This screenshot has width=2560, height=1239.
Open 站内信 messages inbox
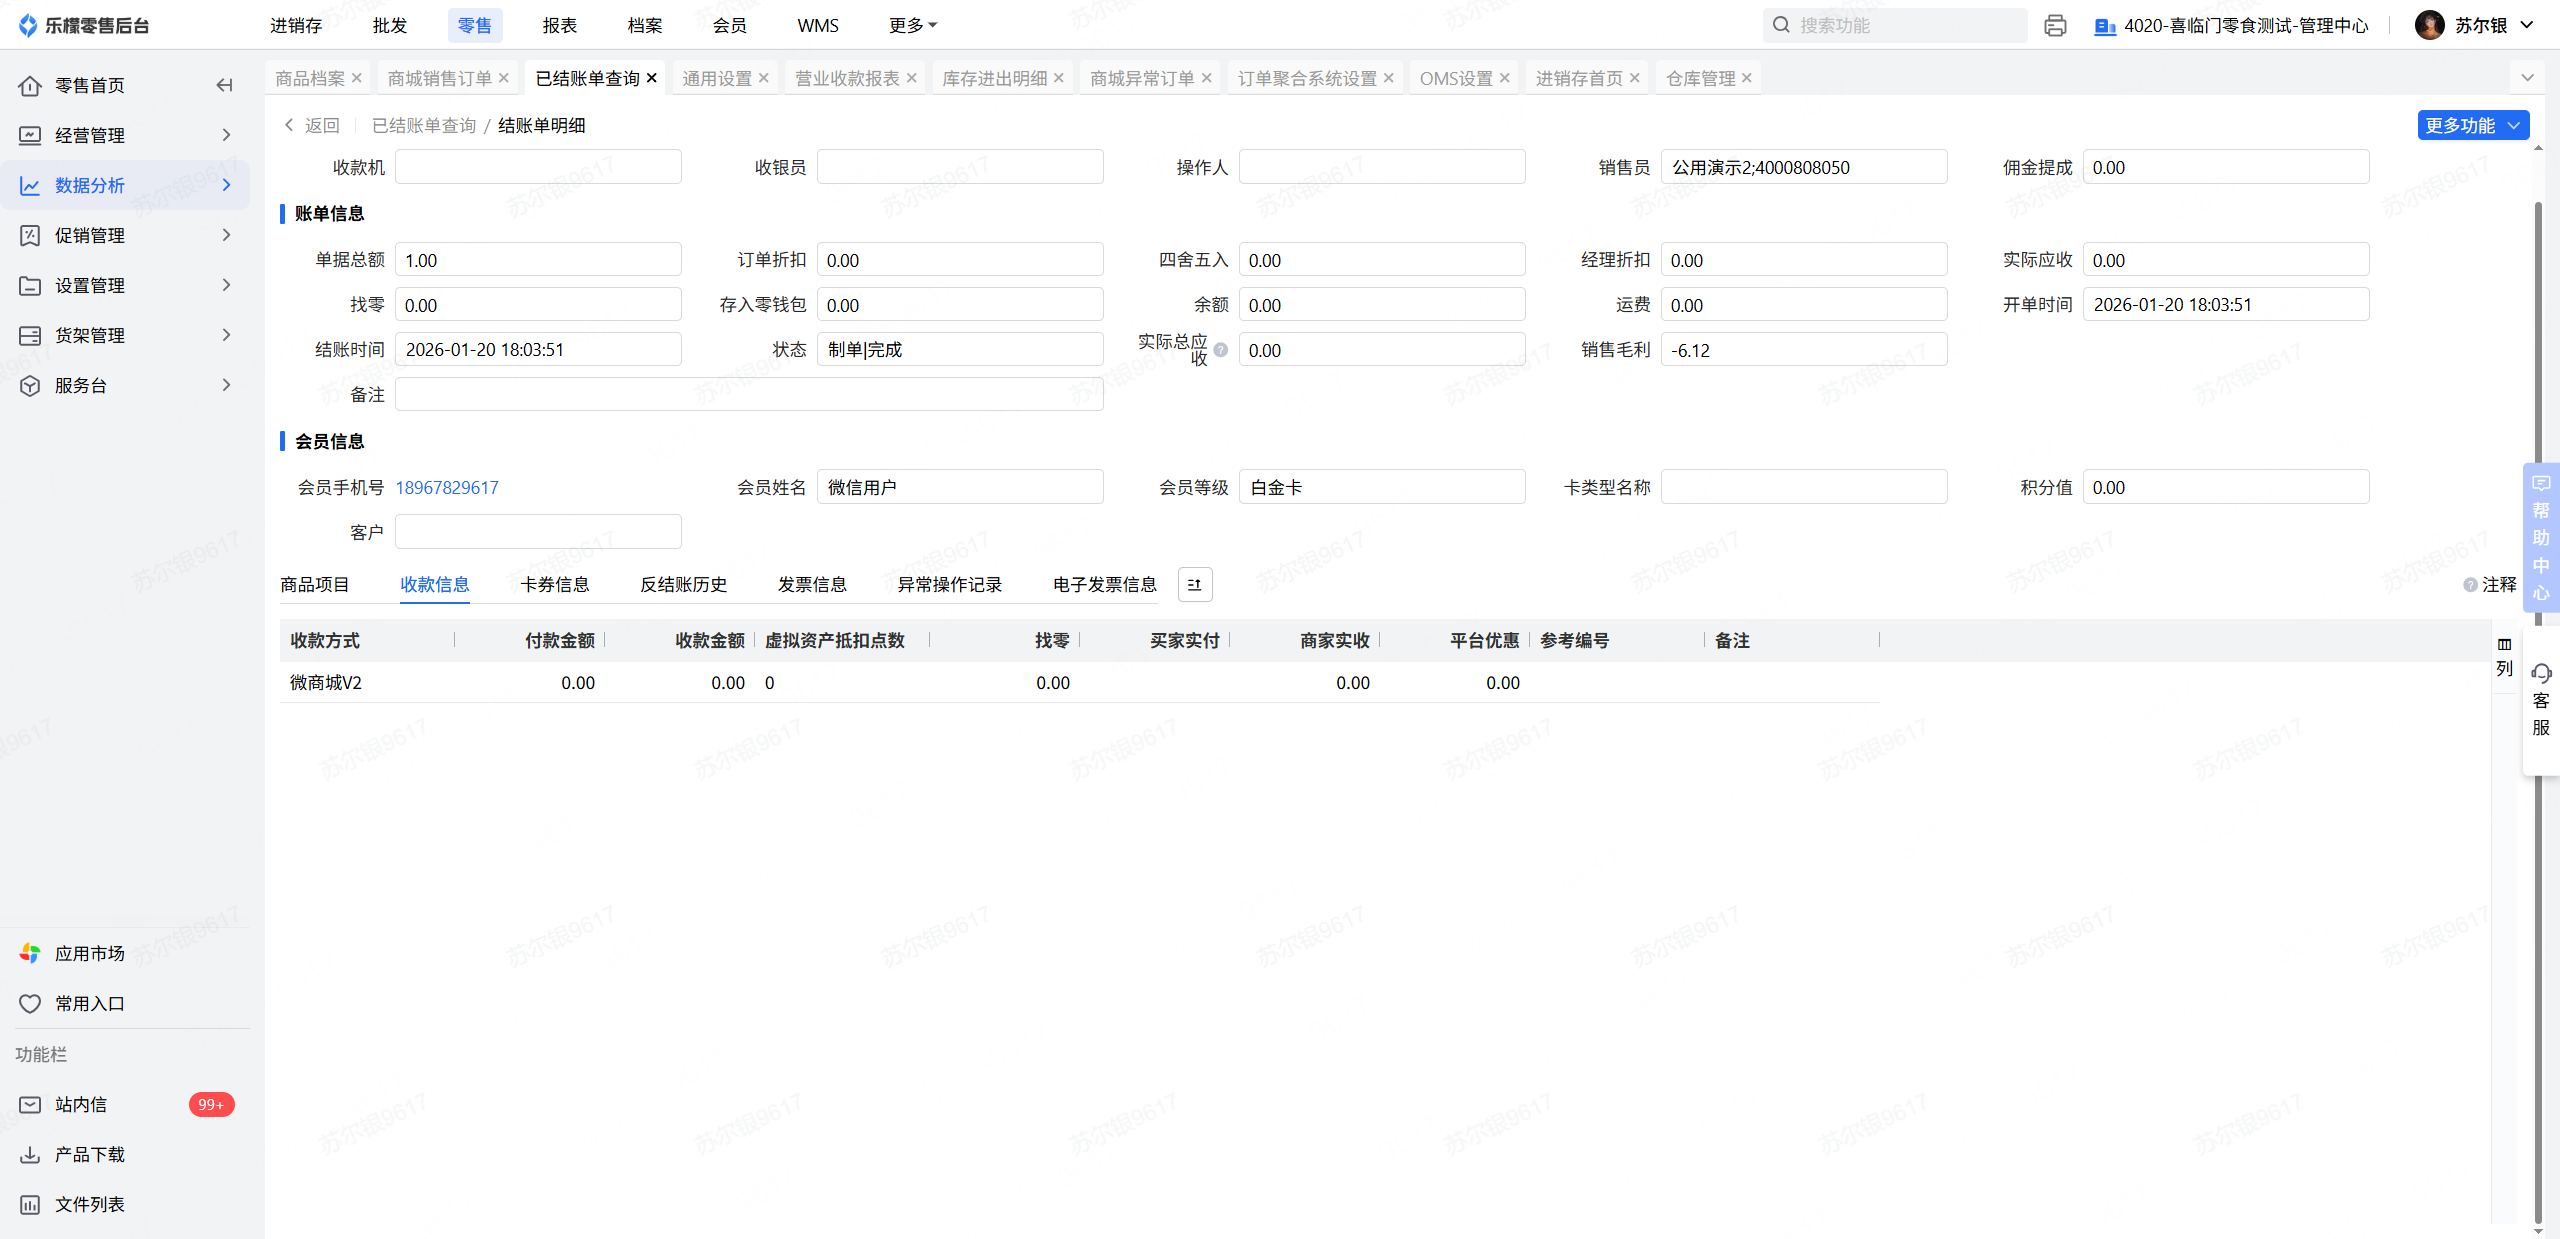pos(81,1104)
